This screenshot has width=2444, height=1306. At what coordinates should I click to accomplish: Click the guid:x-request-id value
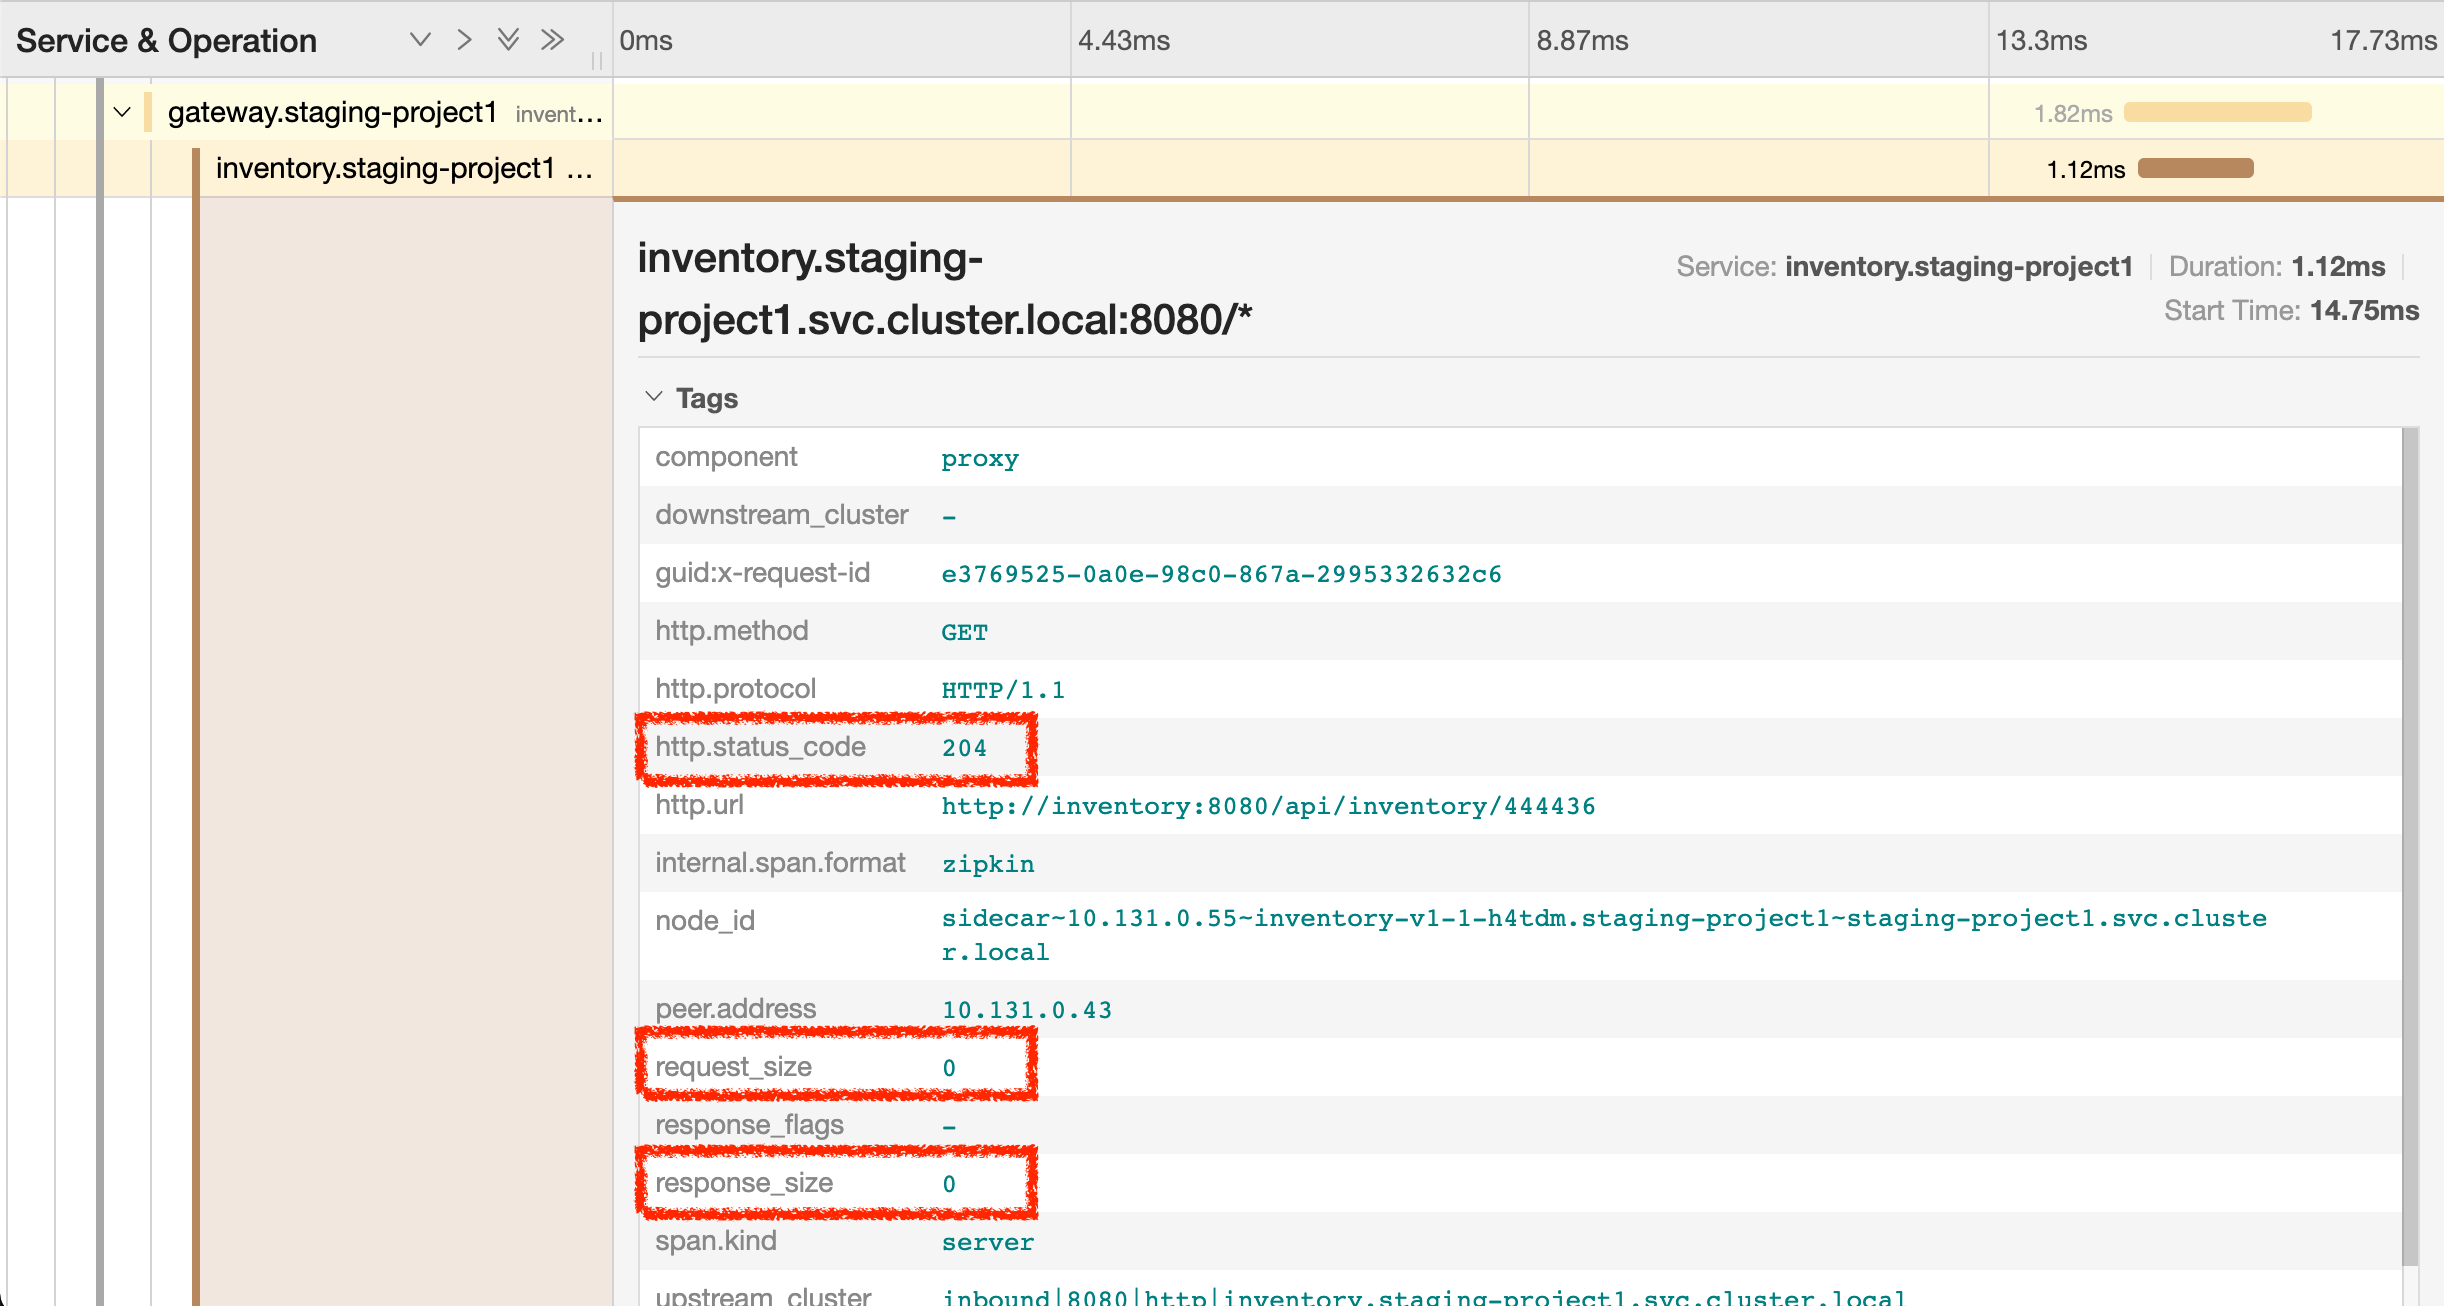[1221, 574]
